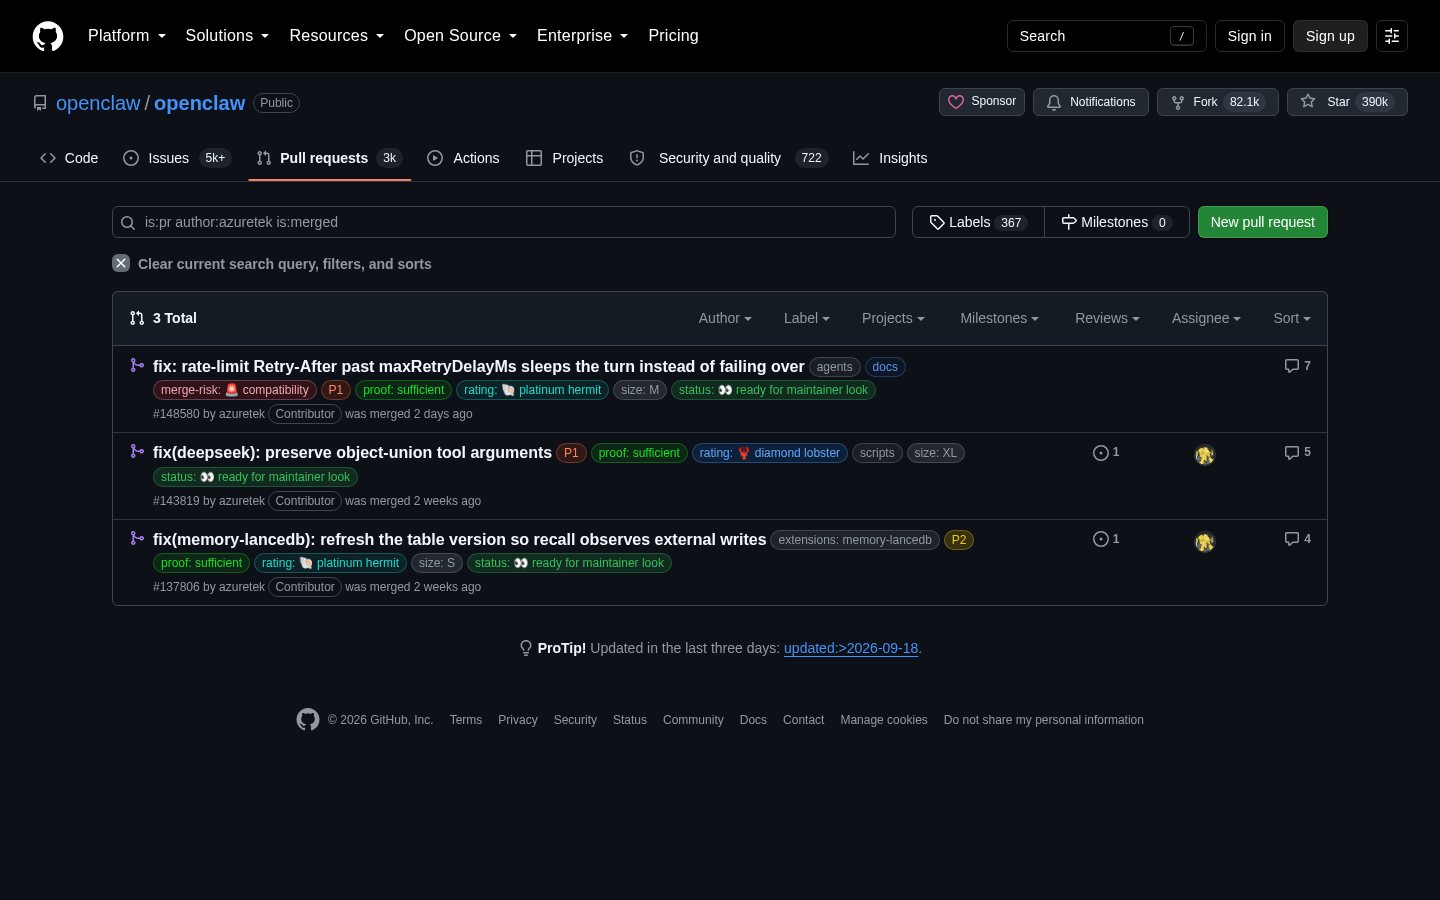
Task: Click the footer GitHub mark icon
Action: (308, 719)
